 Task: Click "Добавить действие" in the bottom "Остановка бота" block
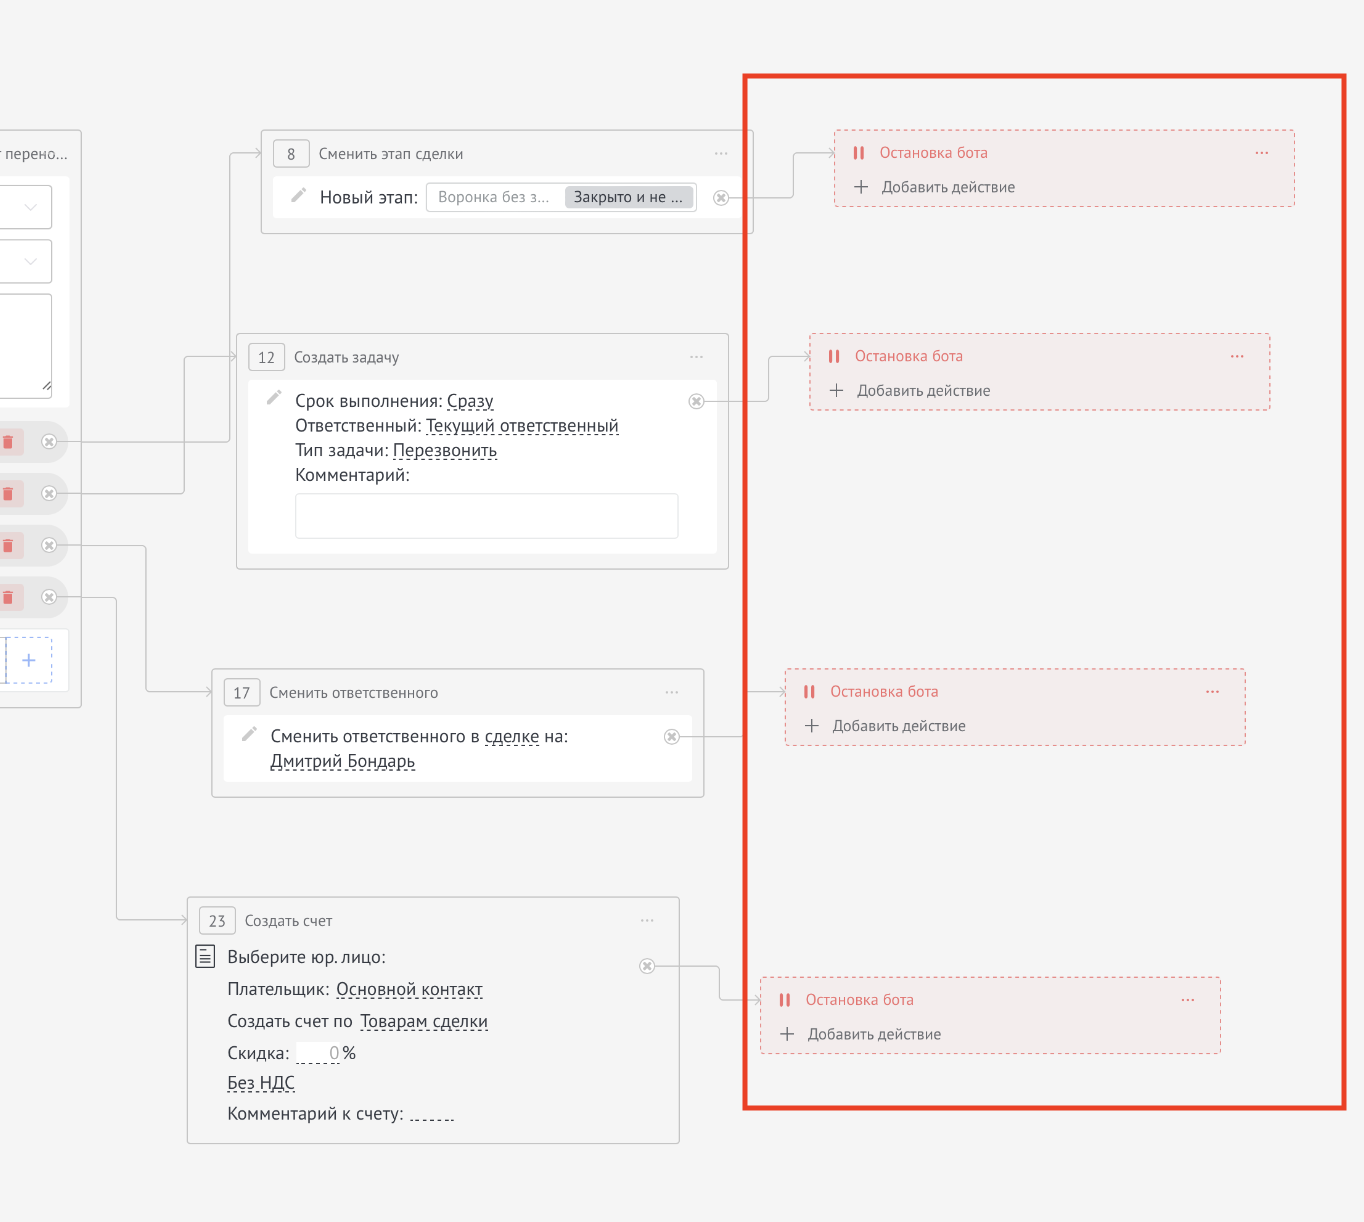(873, 1034)
